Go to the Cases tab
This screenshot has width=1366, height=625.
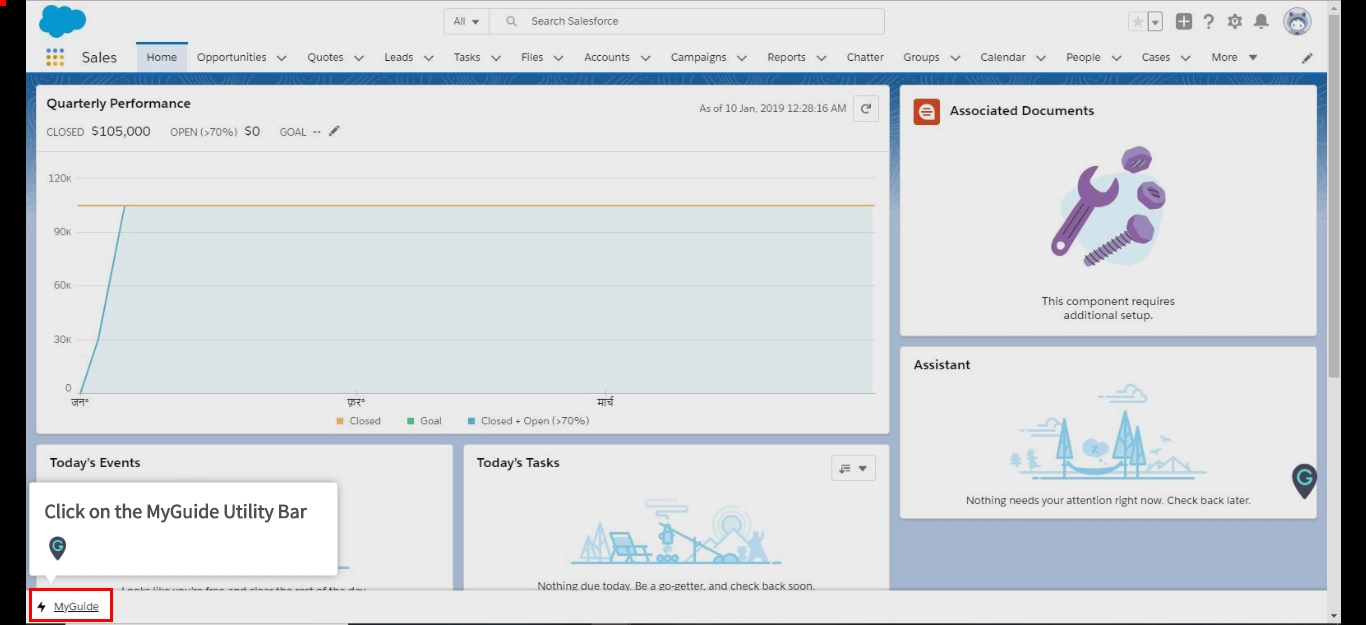pos(1156,58)
